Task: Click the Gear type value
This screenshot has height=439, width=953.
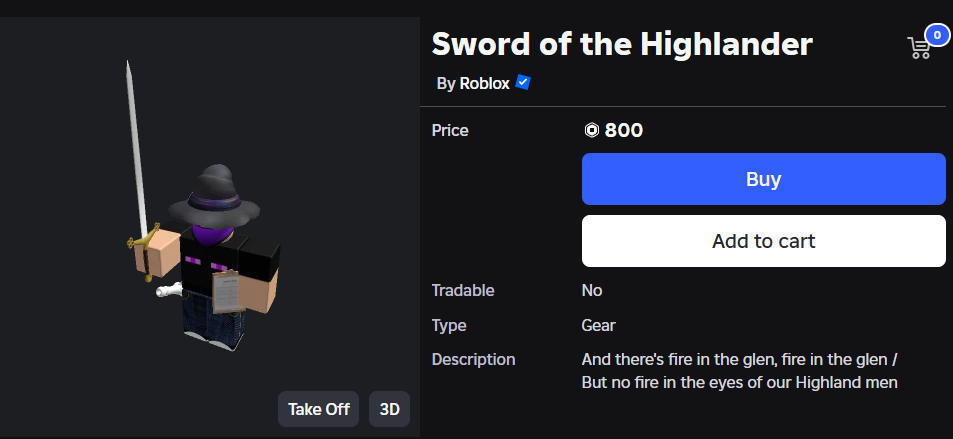Action: tap(598, 325)
